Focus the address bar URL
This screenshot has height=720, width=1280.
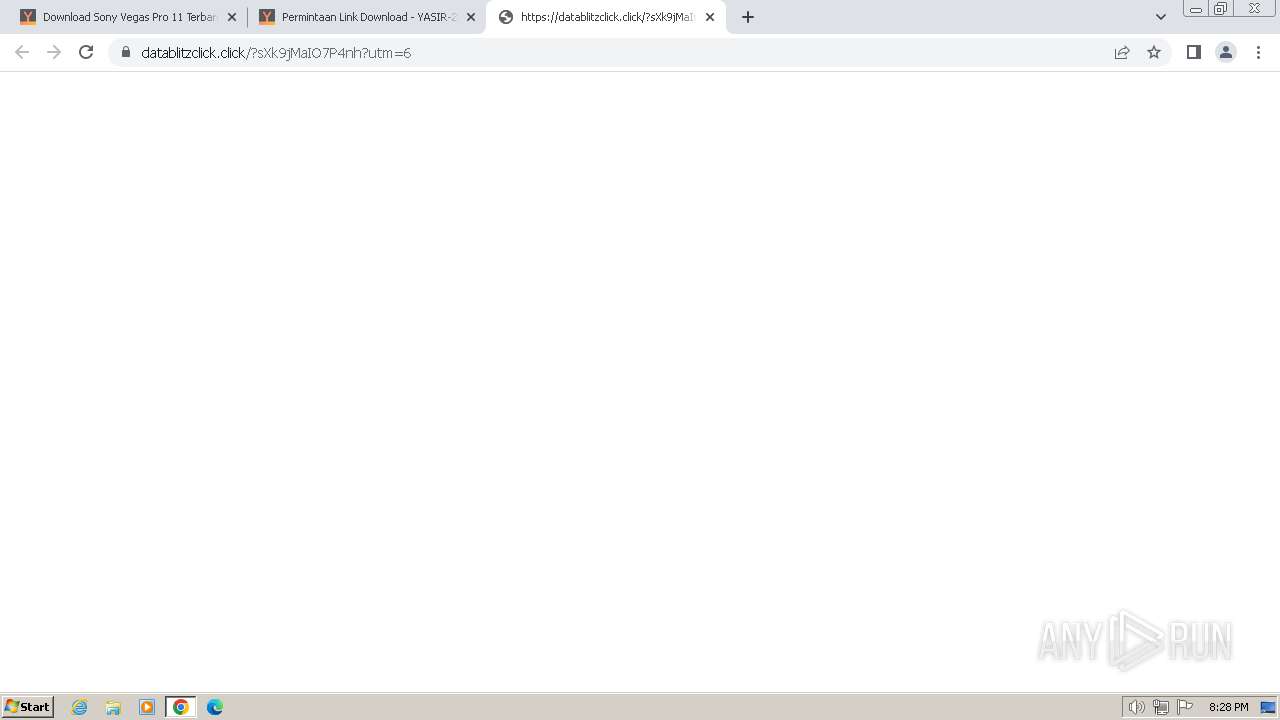[x=276, y=53]
